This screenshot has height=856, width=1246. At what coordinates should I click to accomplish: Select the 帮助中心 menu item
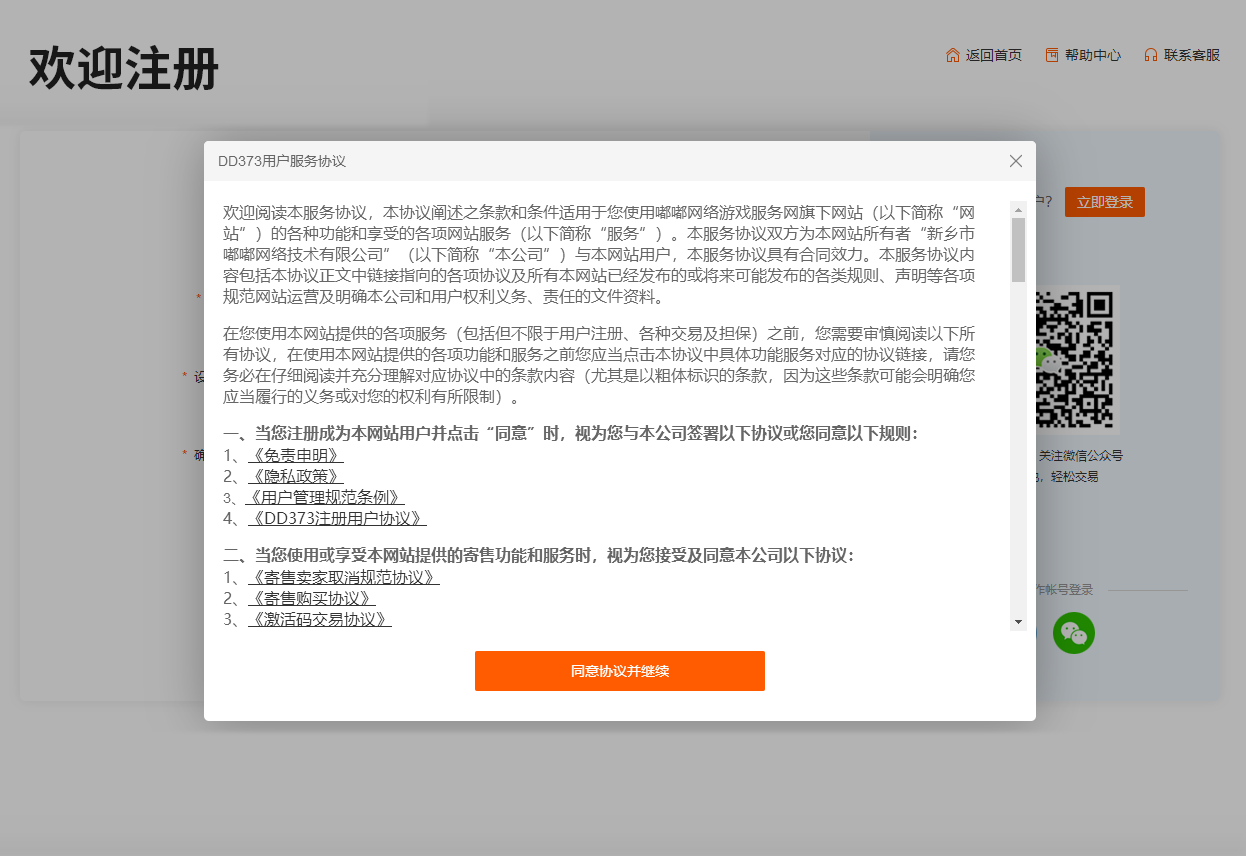click(x=1093, y=55)
